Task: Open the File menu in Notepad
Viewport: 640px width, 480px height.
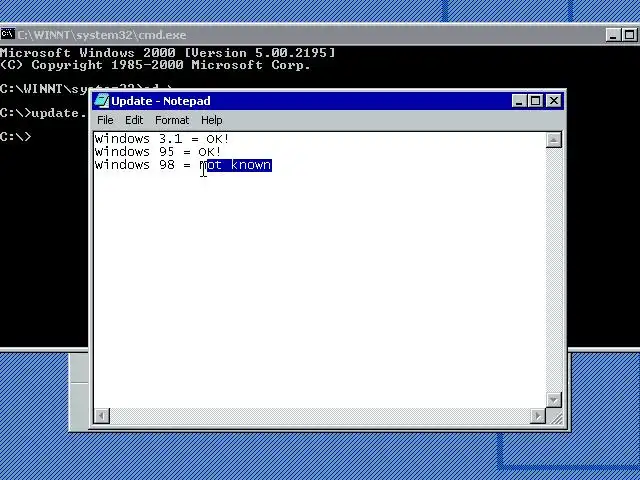Action: pyautogui.click(x=105, y=120)
